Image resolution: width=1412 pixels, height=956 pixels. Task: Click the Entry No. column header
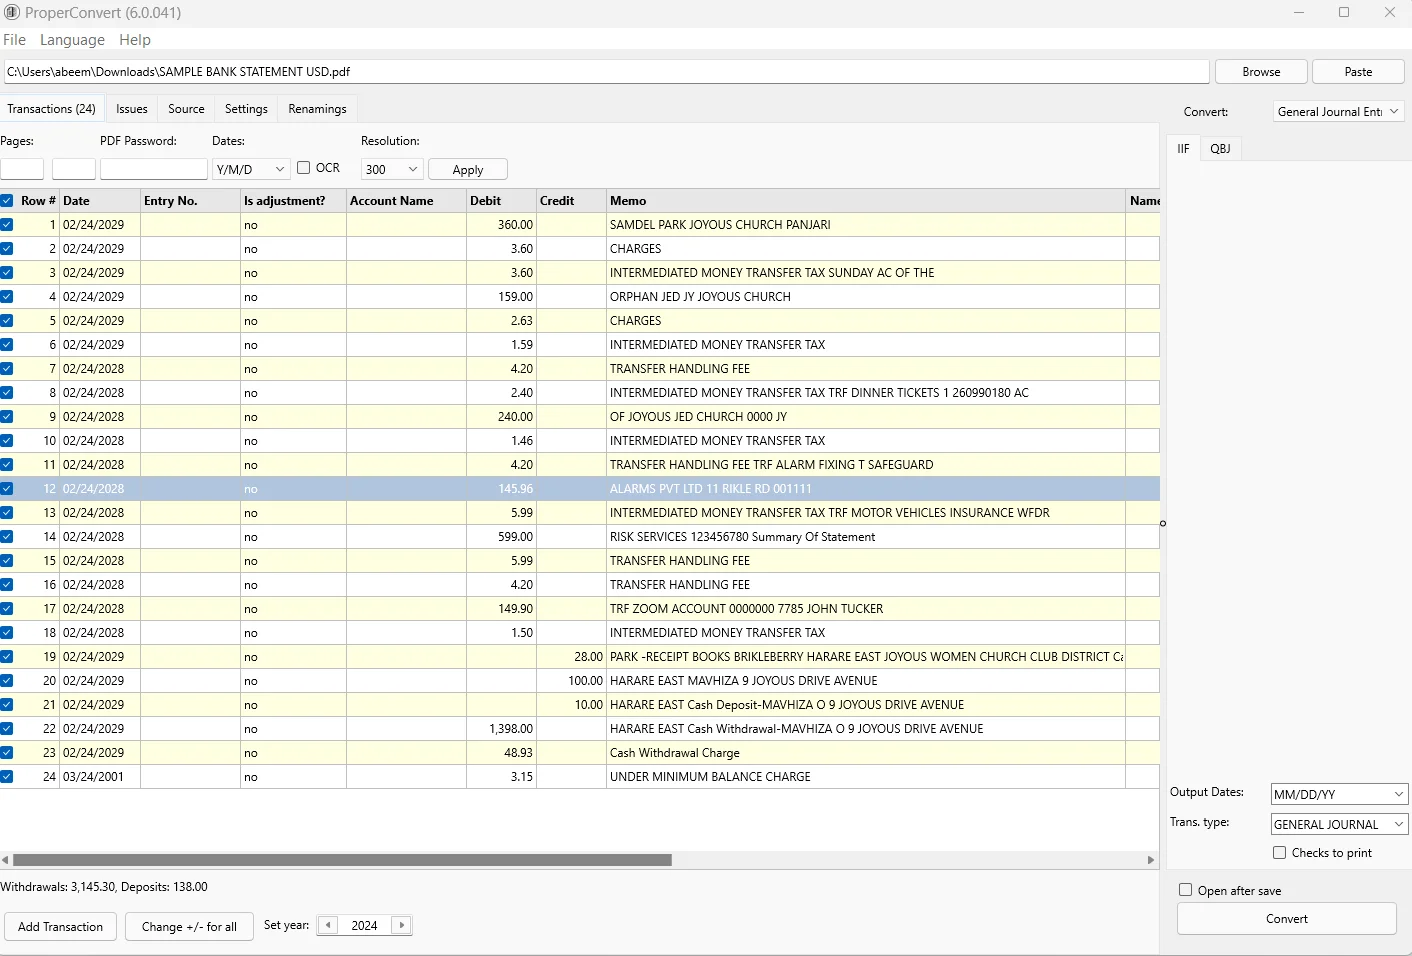(x=190, y=201)
